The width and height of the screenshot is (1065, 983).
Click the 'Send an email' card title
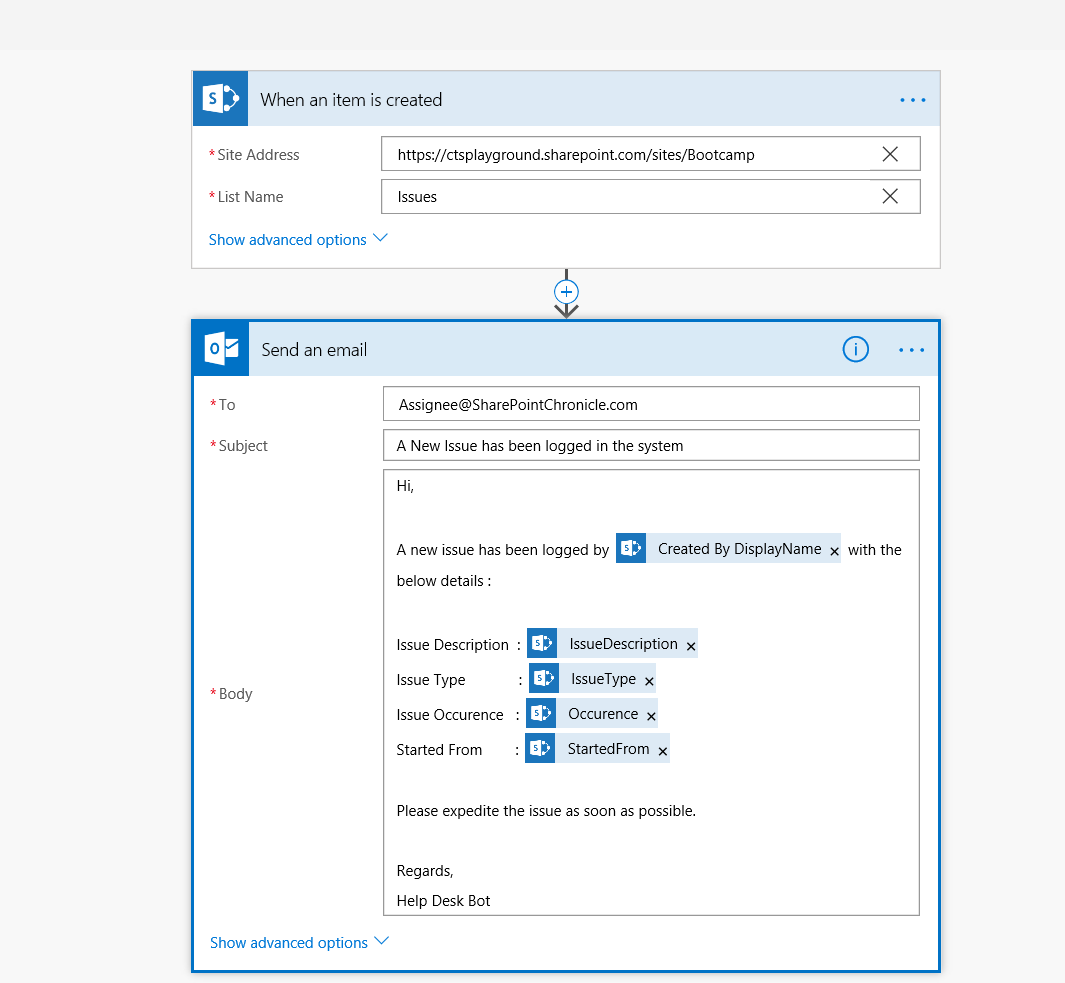click(314, 350)
